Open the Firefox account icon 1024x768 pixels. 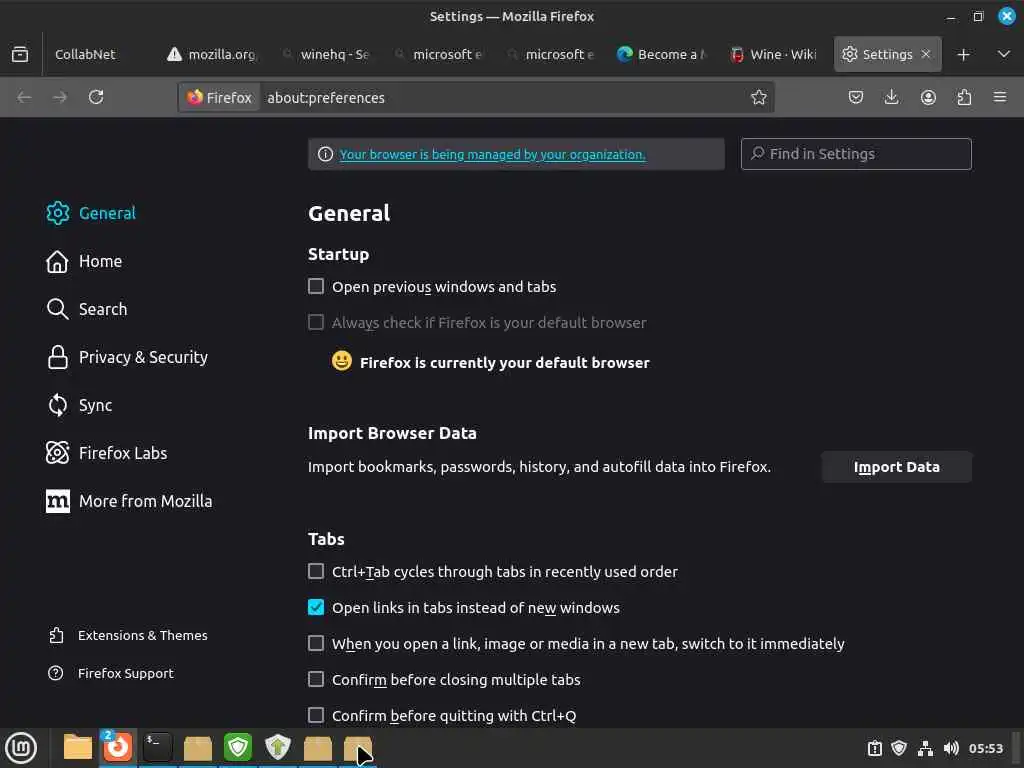click(928, 97)
